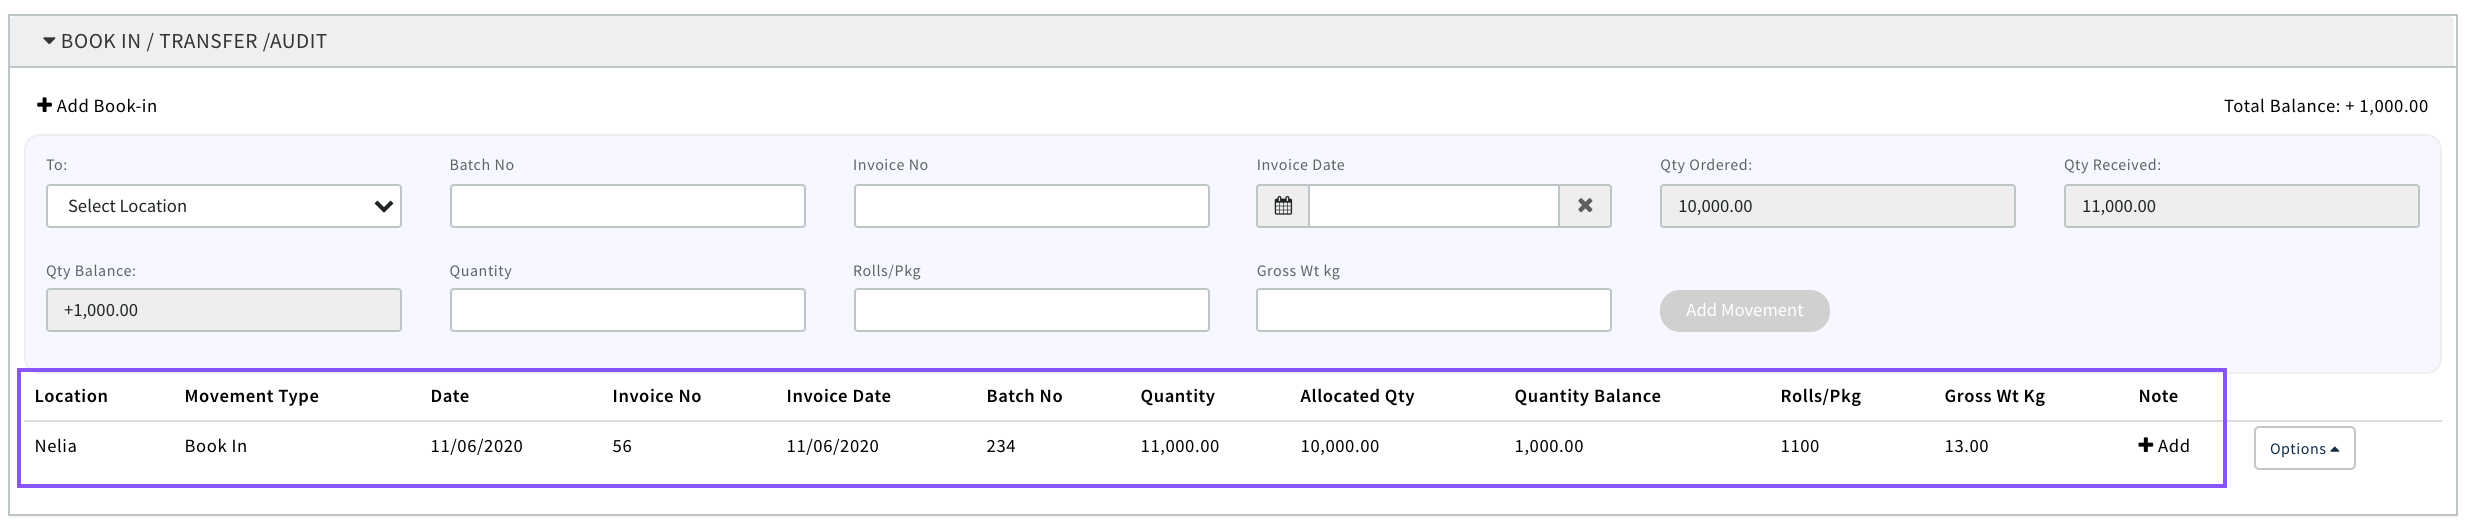Click the Qty Received field
Screen dimensions: 2466x526
(2241, 206)
